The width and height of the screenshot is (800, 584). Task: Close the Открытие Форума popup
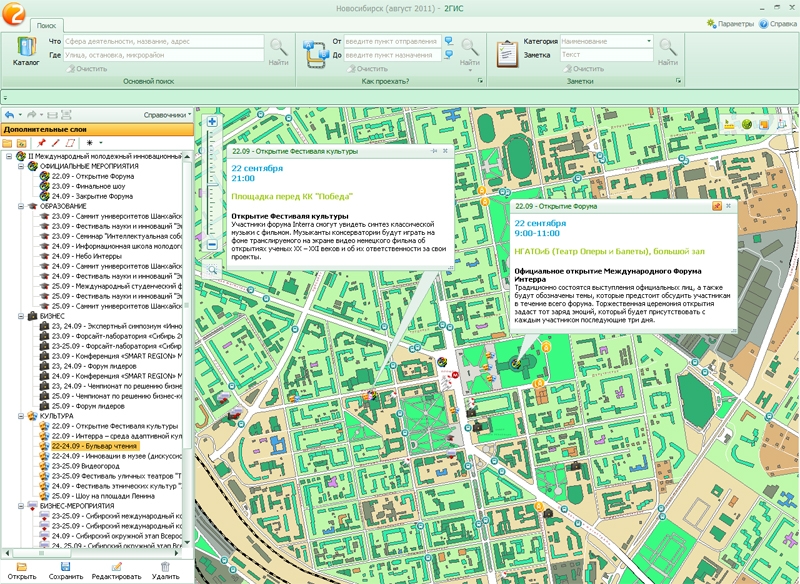[729, 206]
